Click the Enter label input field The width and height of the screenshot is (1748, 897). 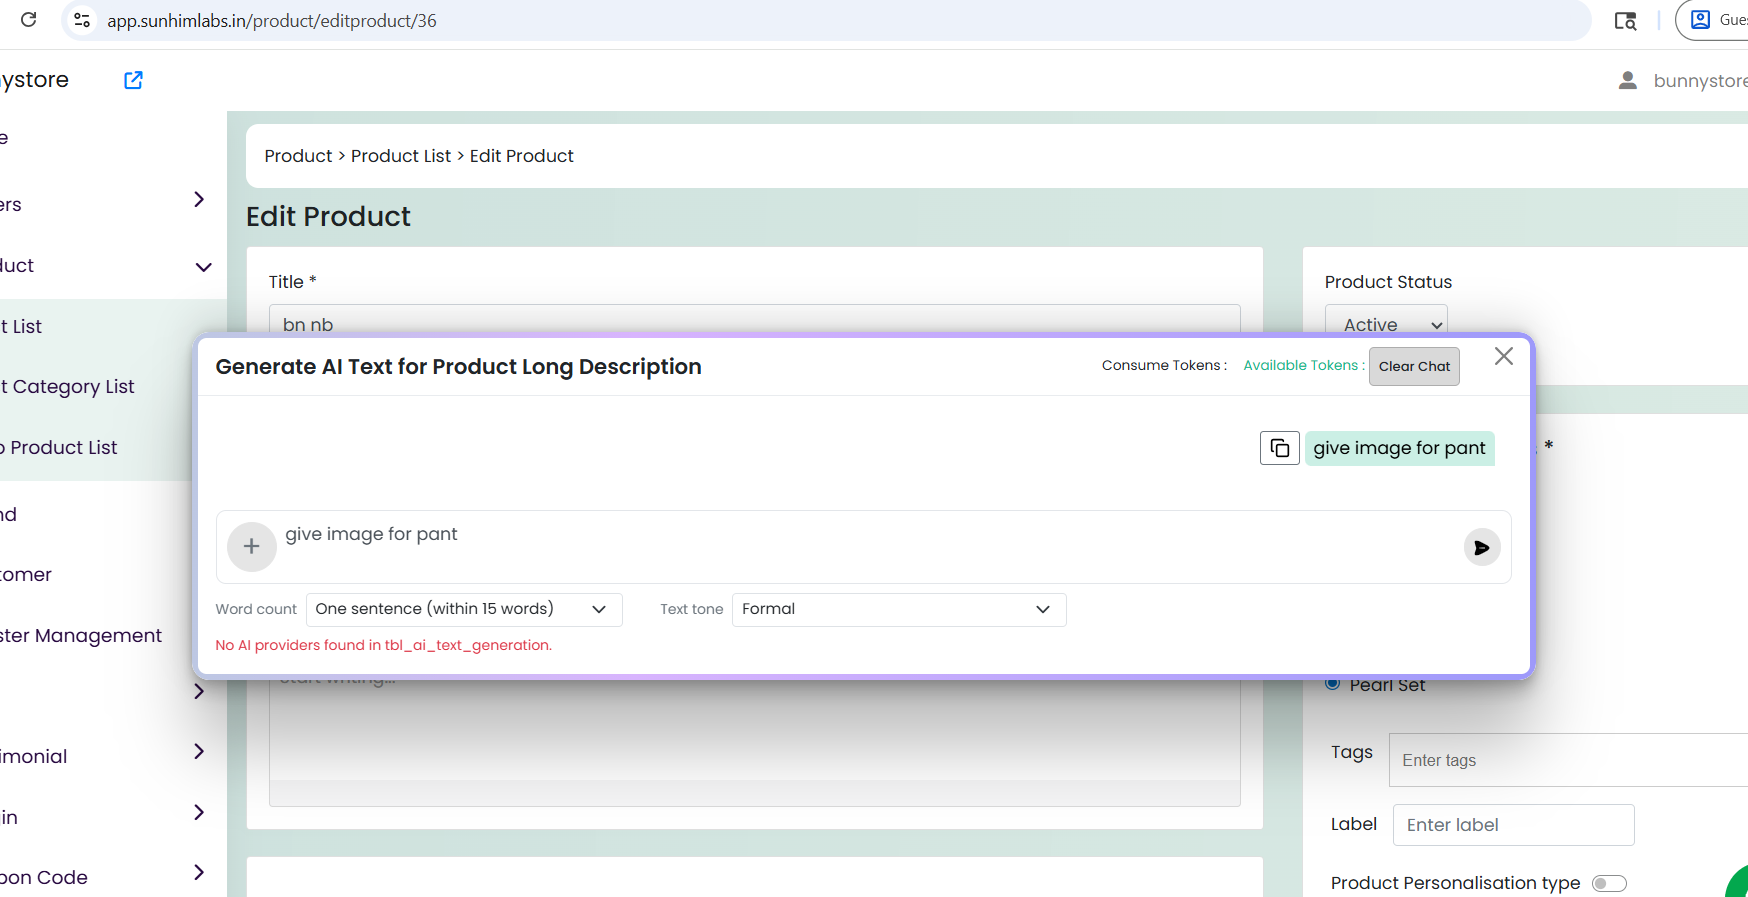point(1514,825)
